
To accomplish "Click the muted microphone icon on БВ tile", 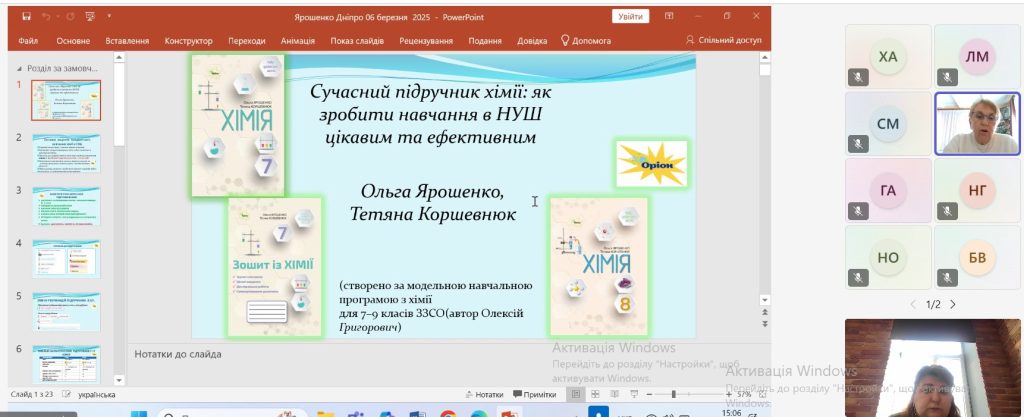I will pyautogui.click(x=947, y=277).
